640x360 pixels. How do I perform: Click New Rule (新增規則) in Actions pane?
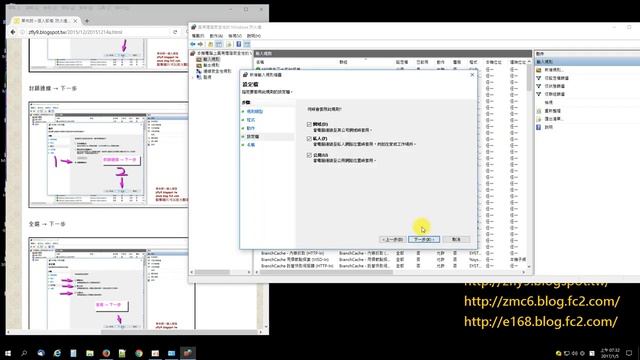pyautogui.click(x=553, y=70)
